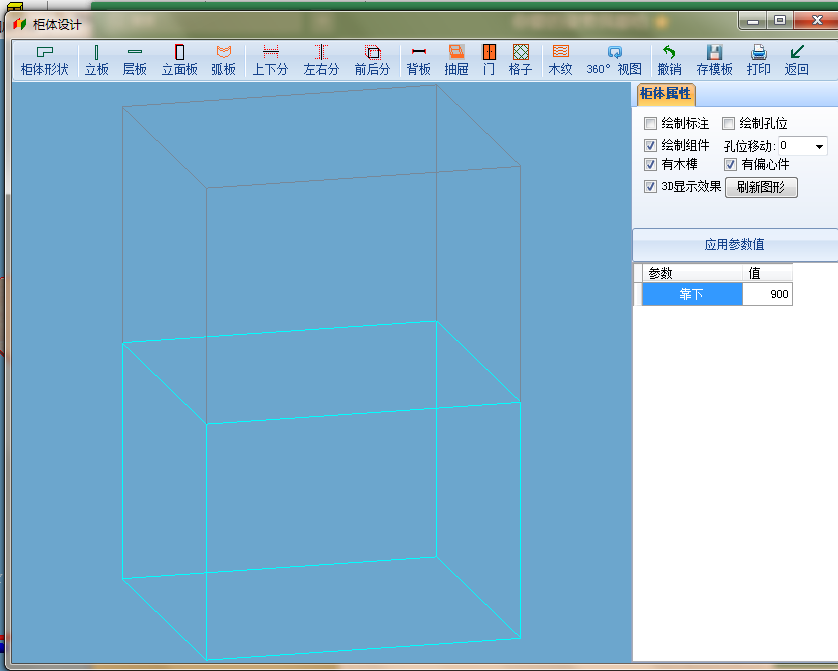Viewport: 838px width, 671px height.
Task: Undo with the 撤销 button
Action: [x=669, y=60]
